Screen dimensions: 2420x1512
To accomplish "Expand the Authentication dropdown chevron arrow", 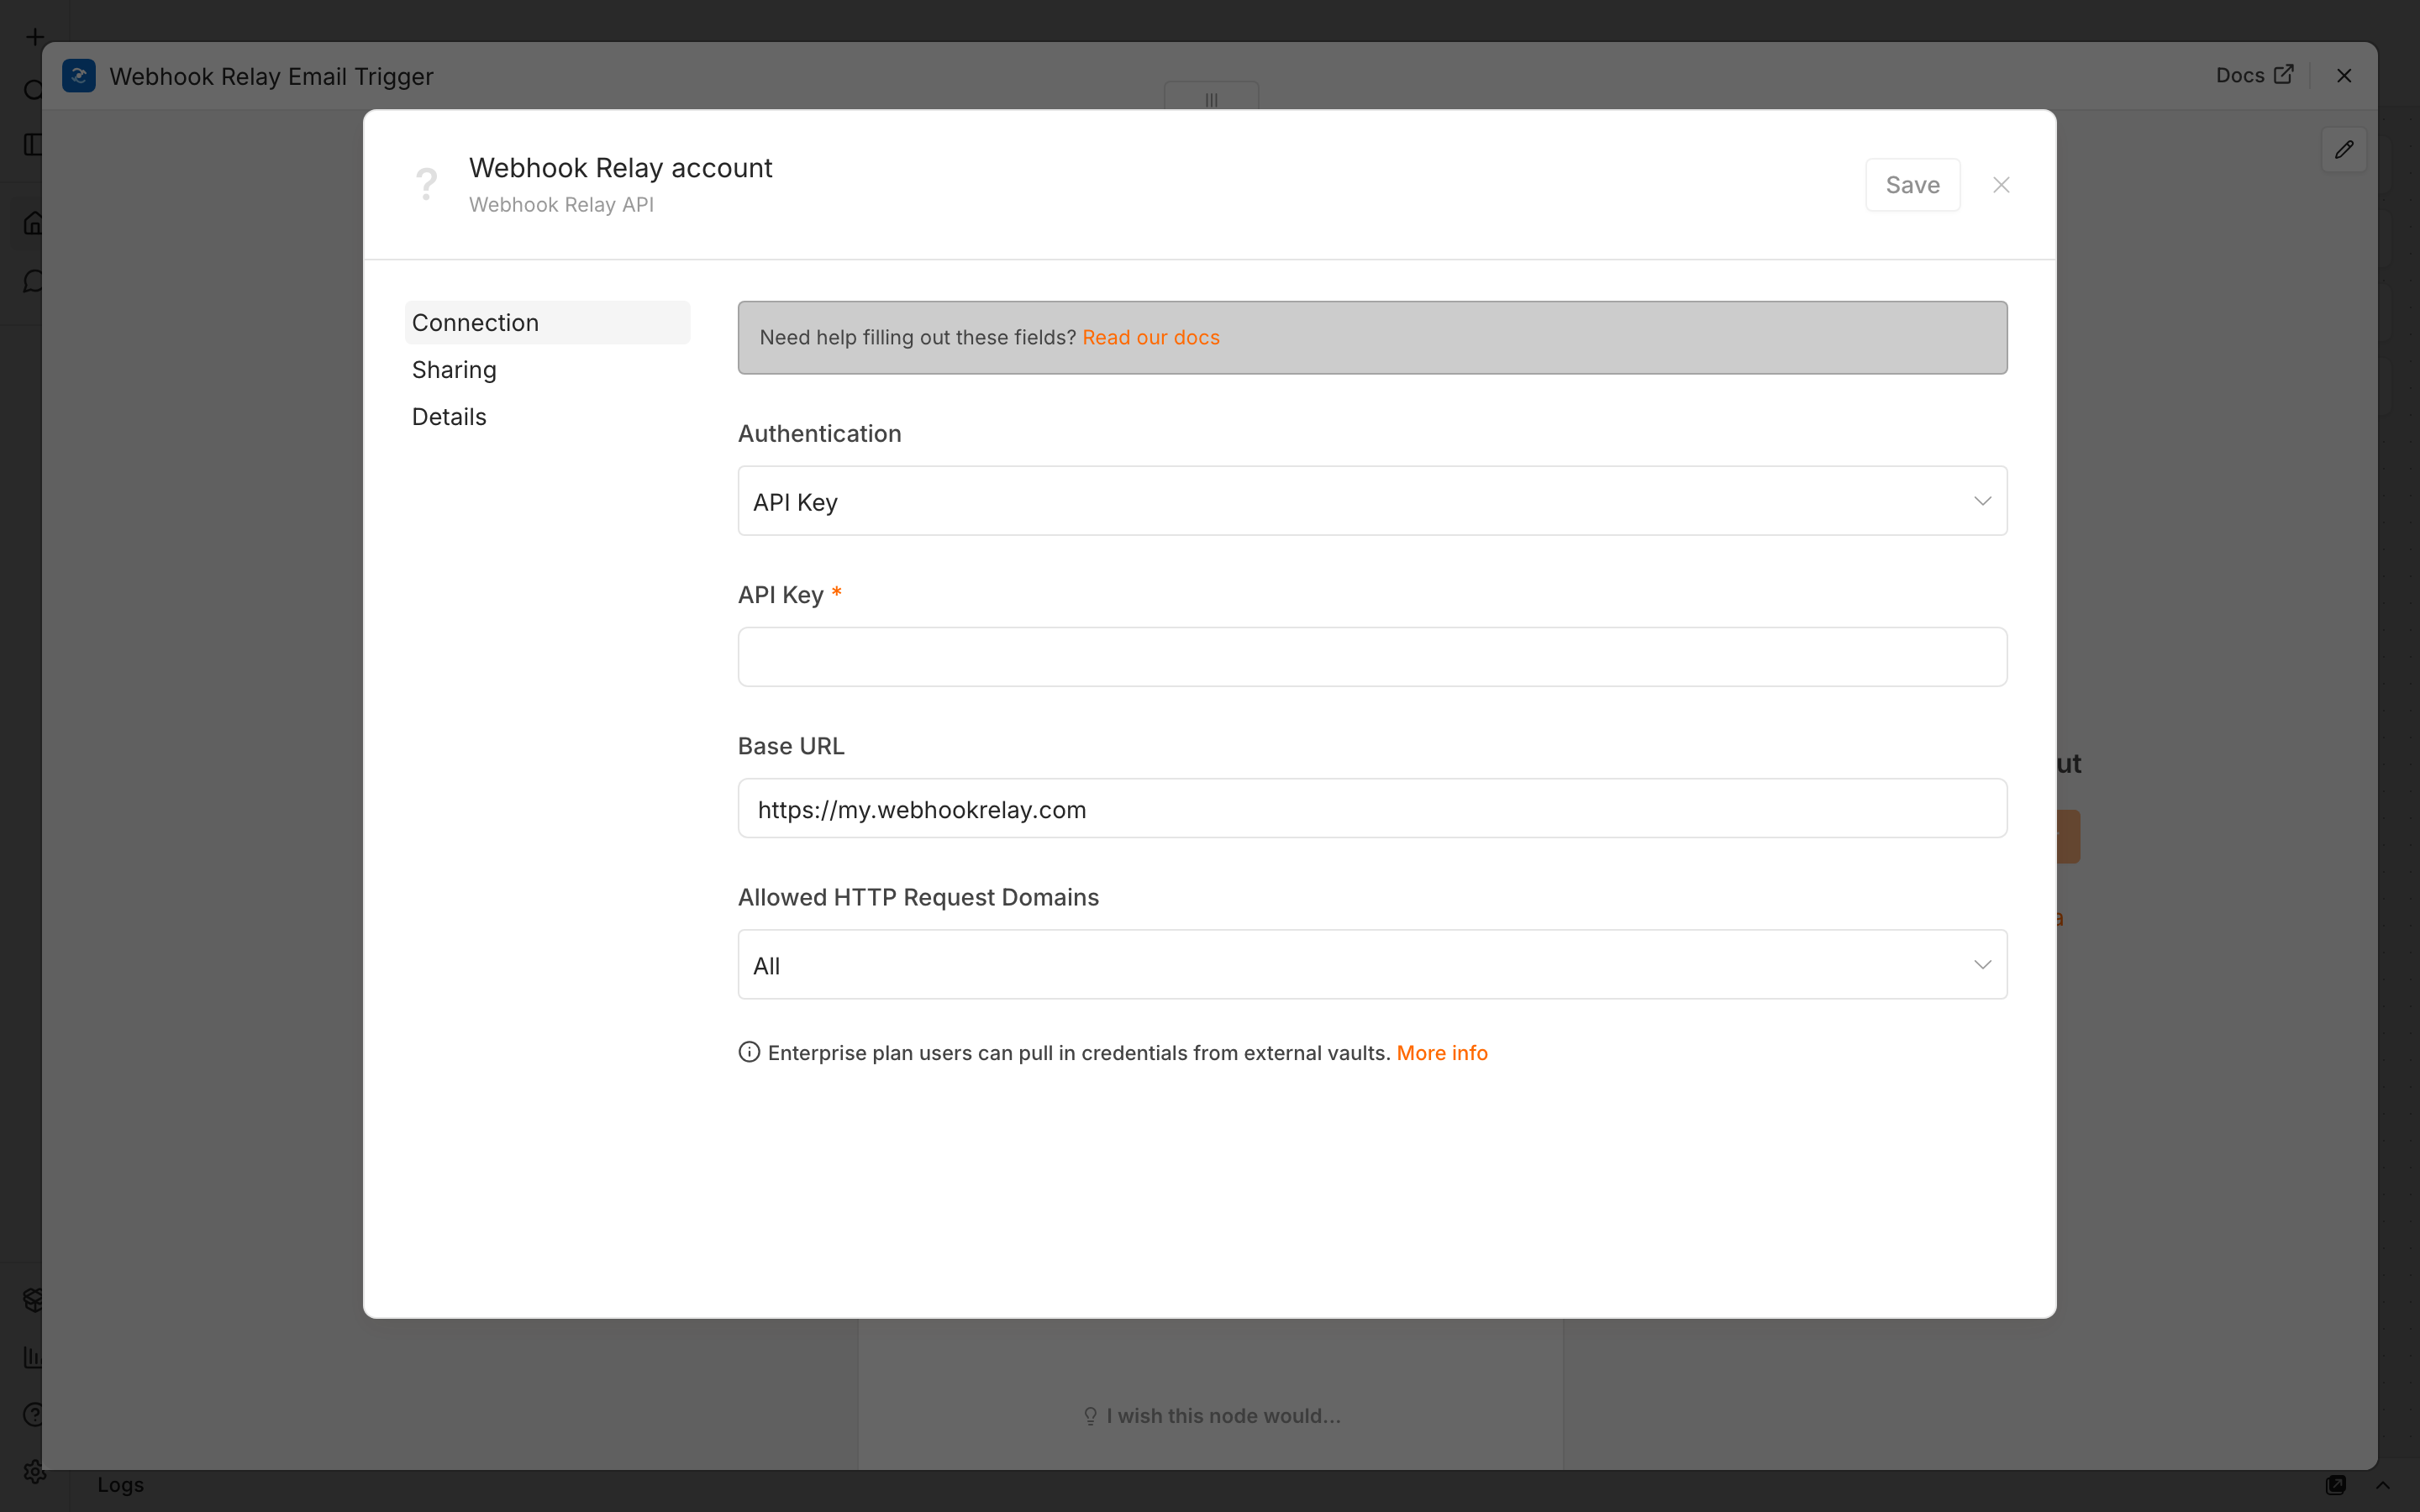I will pyautogui.click(x=1982, y=501).
